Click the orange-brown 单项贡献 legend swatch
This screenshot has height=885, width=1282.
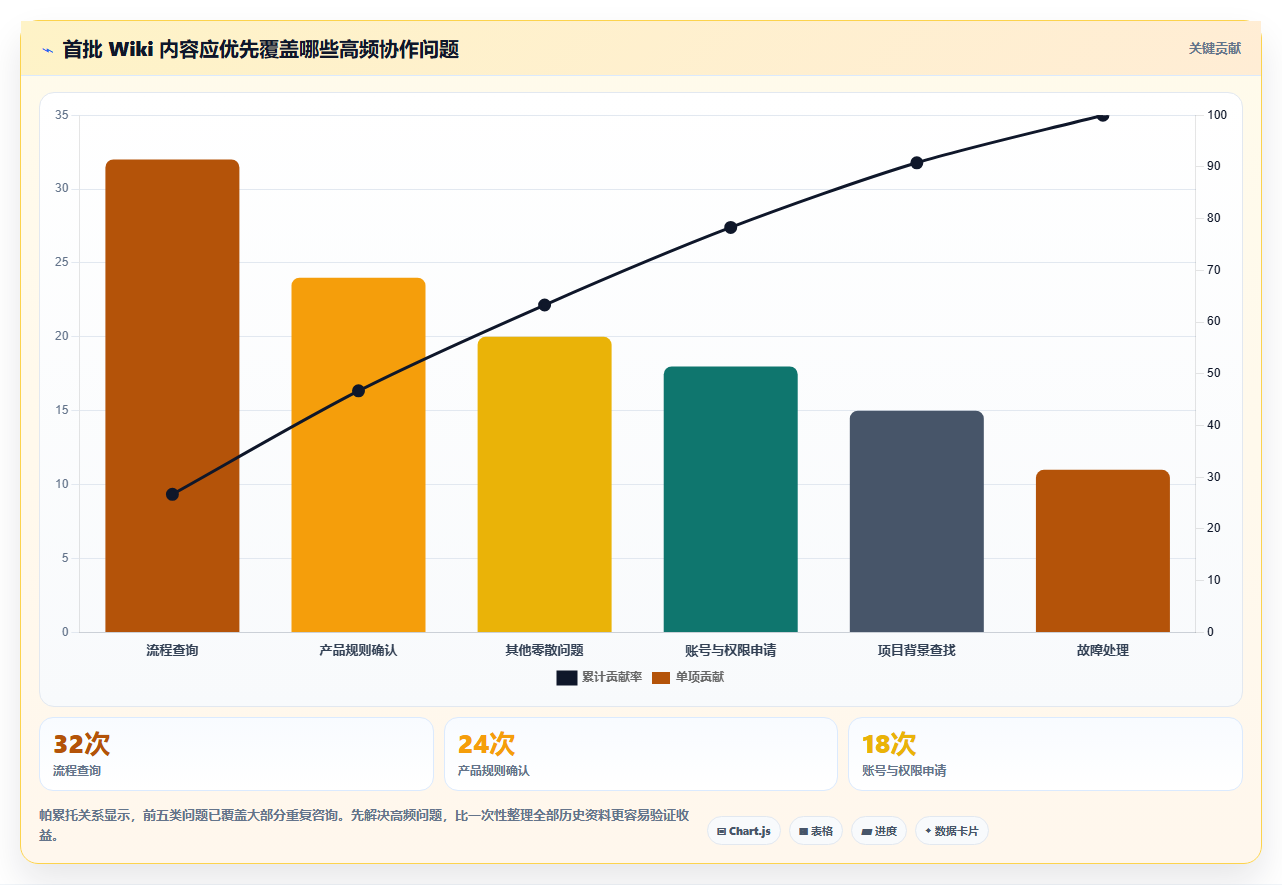coord(661,678)
